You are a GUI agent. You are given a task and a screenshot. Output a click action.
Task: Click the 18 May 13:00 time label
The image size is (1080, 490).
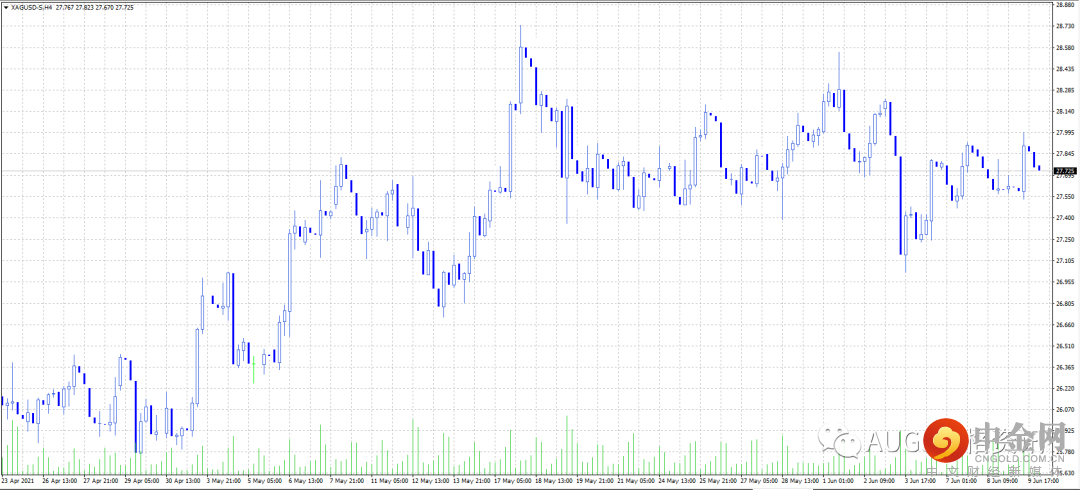pos(554,479)
